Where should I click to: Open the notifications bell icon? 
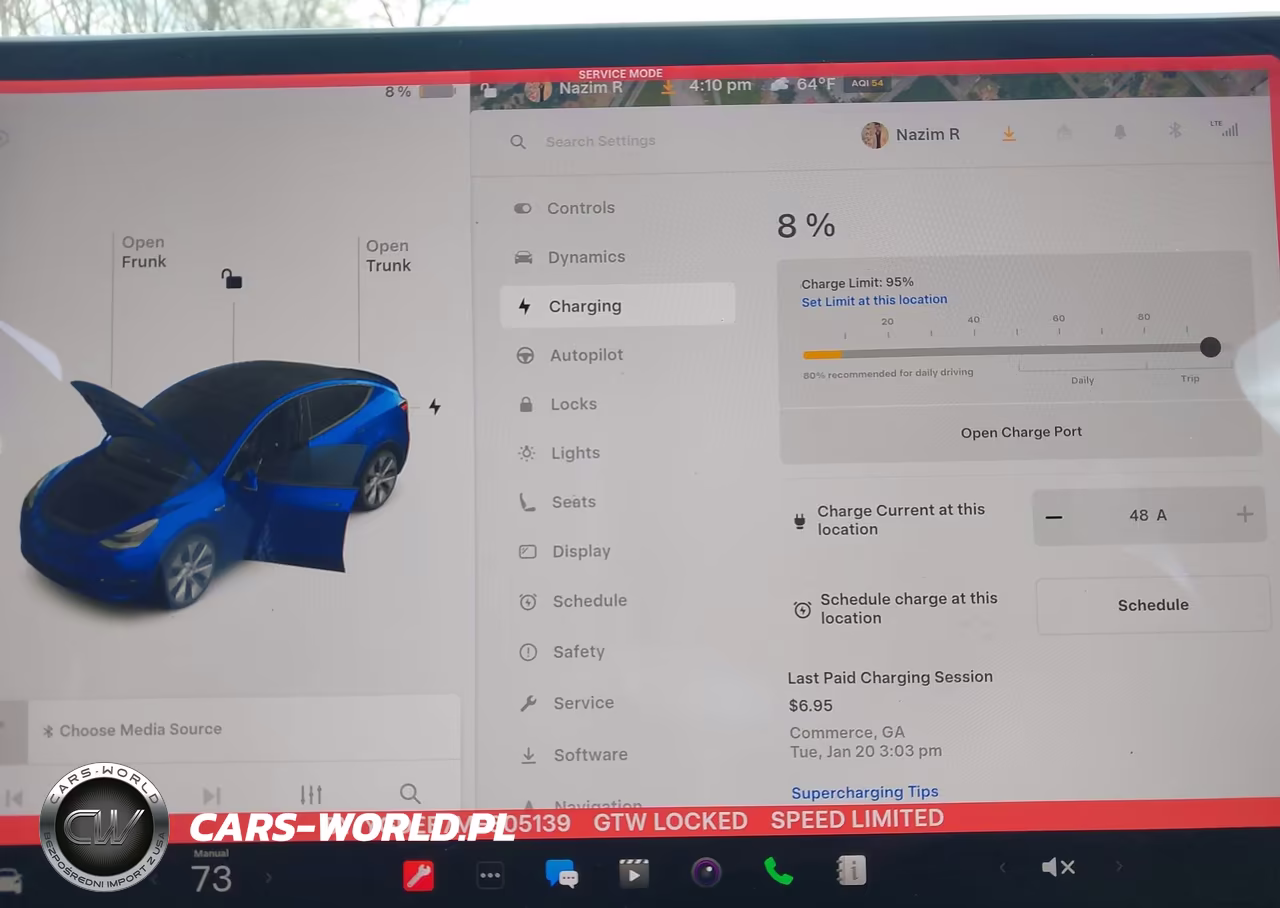click(x=1120, y=132)
